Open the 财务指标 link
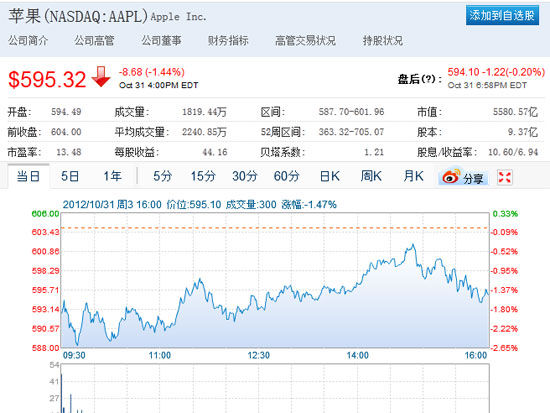This screenshot has height=413, width=550. [x=228, y=41]
